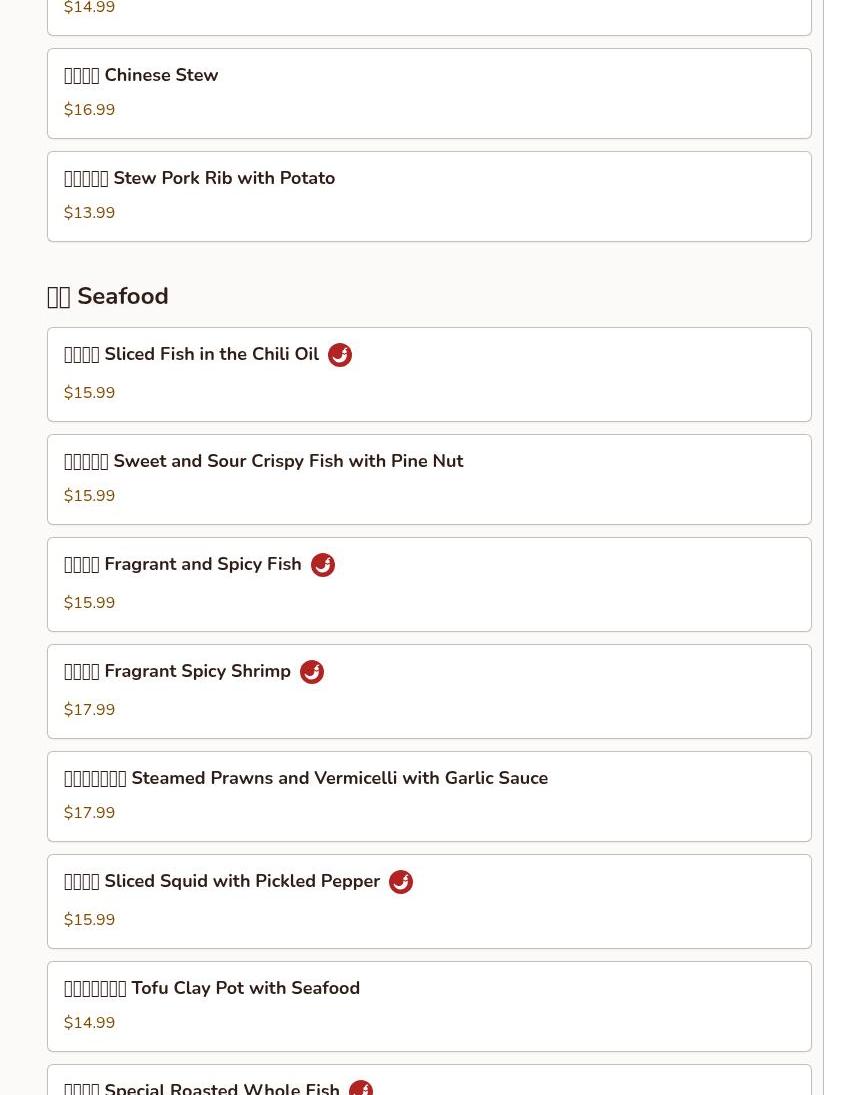Click the $16.99 price under Chinese Stew
844x1095 pixels.
[x=90, y=110]
